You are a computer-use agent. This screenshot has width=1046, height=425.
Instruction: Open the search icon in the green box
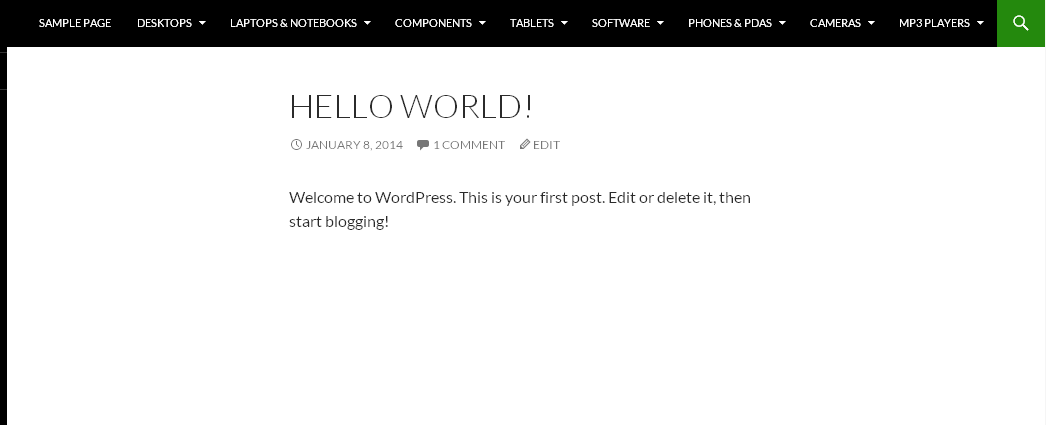tap(1021, 23)
